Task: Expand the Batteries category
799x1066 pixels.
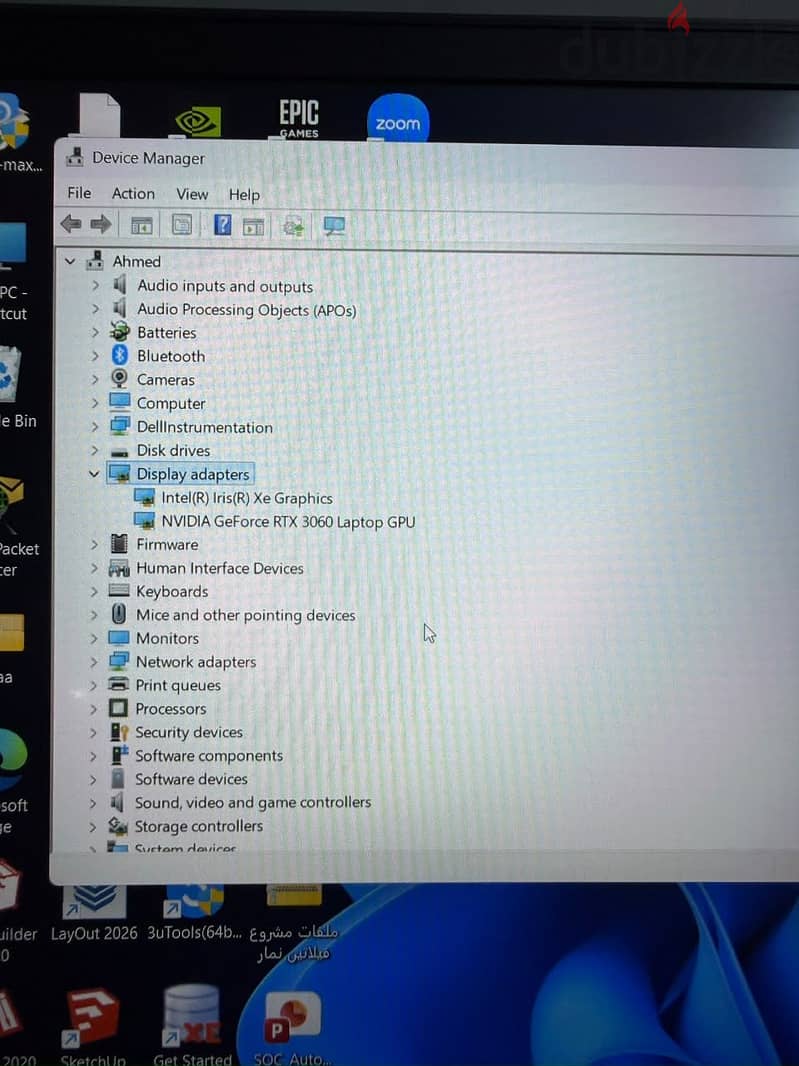Action: [x=95, y=332]
